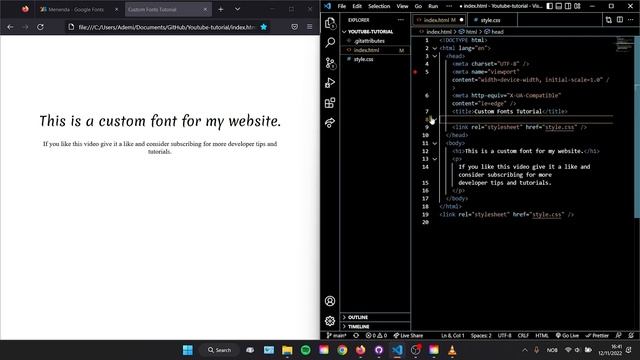Fold the body element at line 11

coord(435,143)
